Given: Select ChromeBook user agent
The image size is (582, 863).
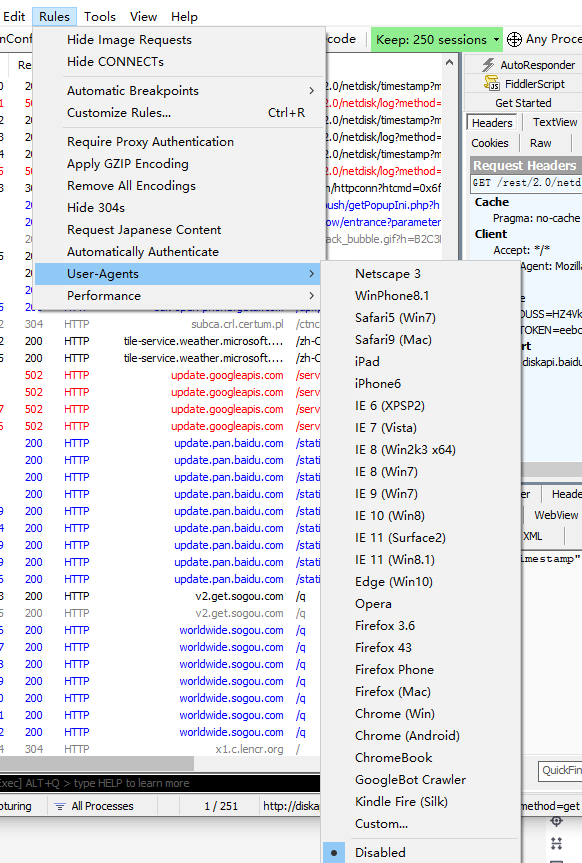Looking at the screenshot, I should (394, 758).
